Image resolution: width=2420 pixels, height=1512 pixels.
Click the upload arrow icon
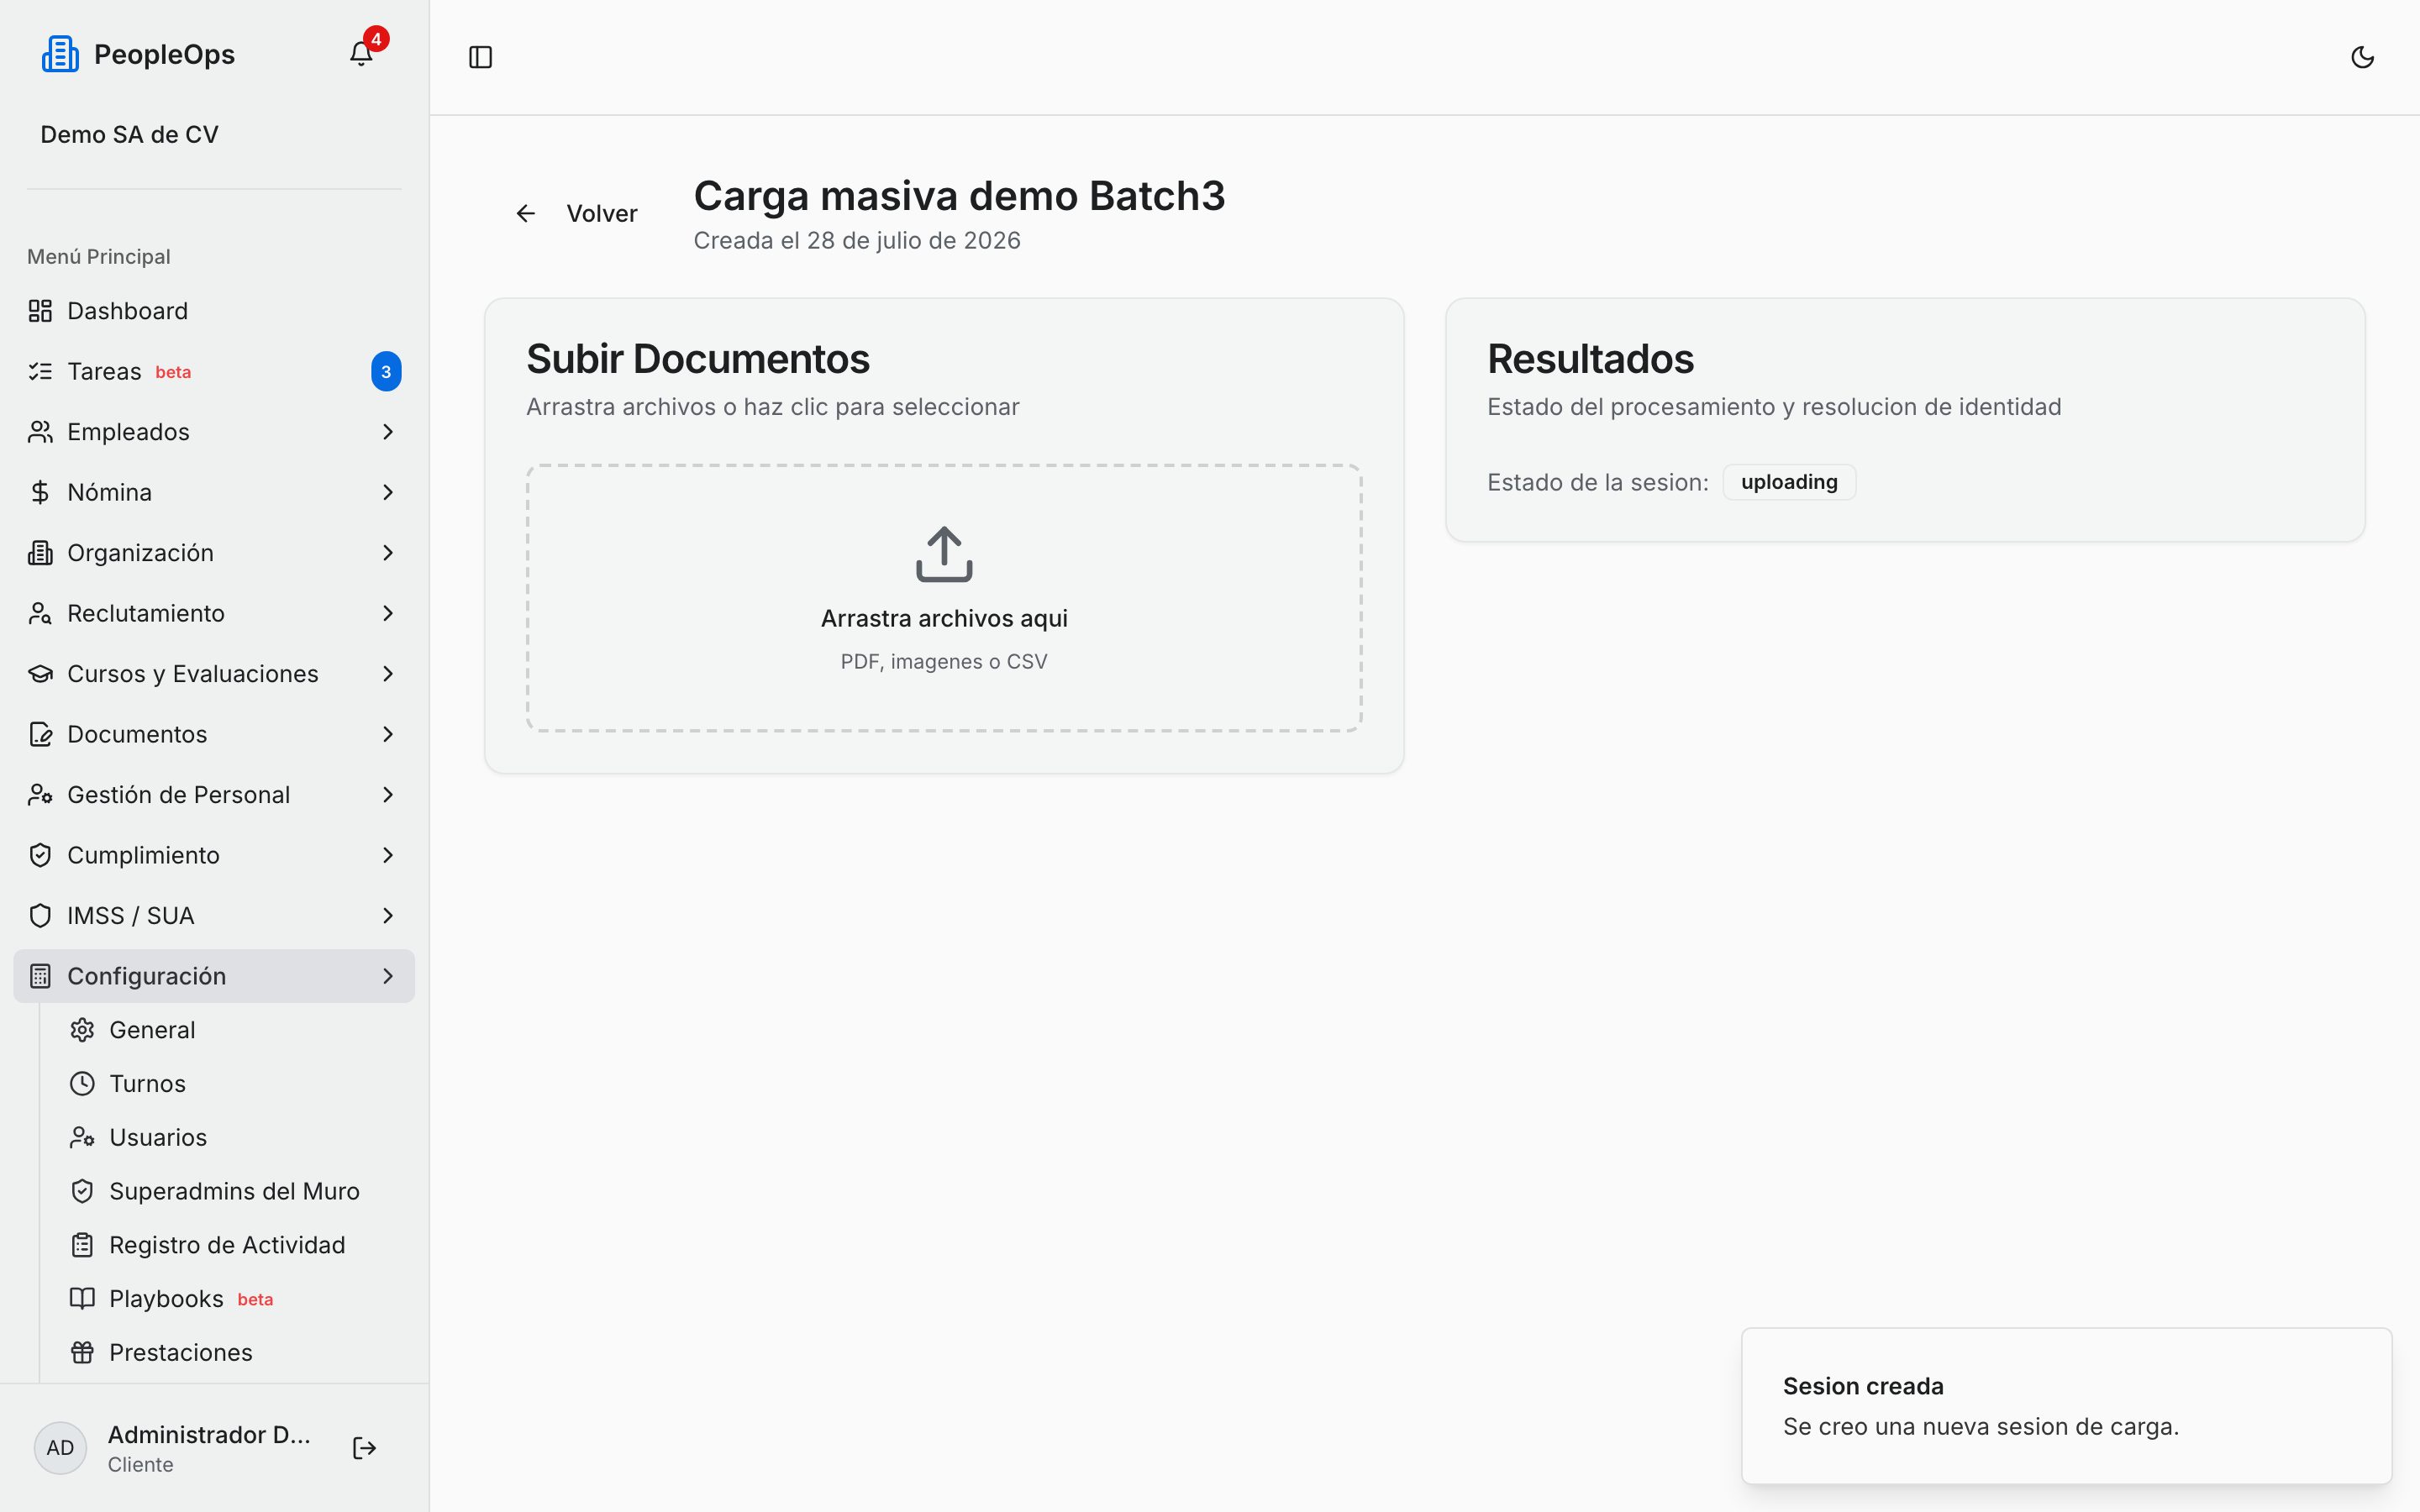944,554
